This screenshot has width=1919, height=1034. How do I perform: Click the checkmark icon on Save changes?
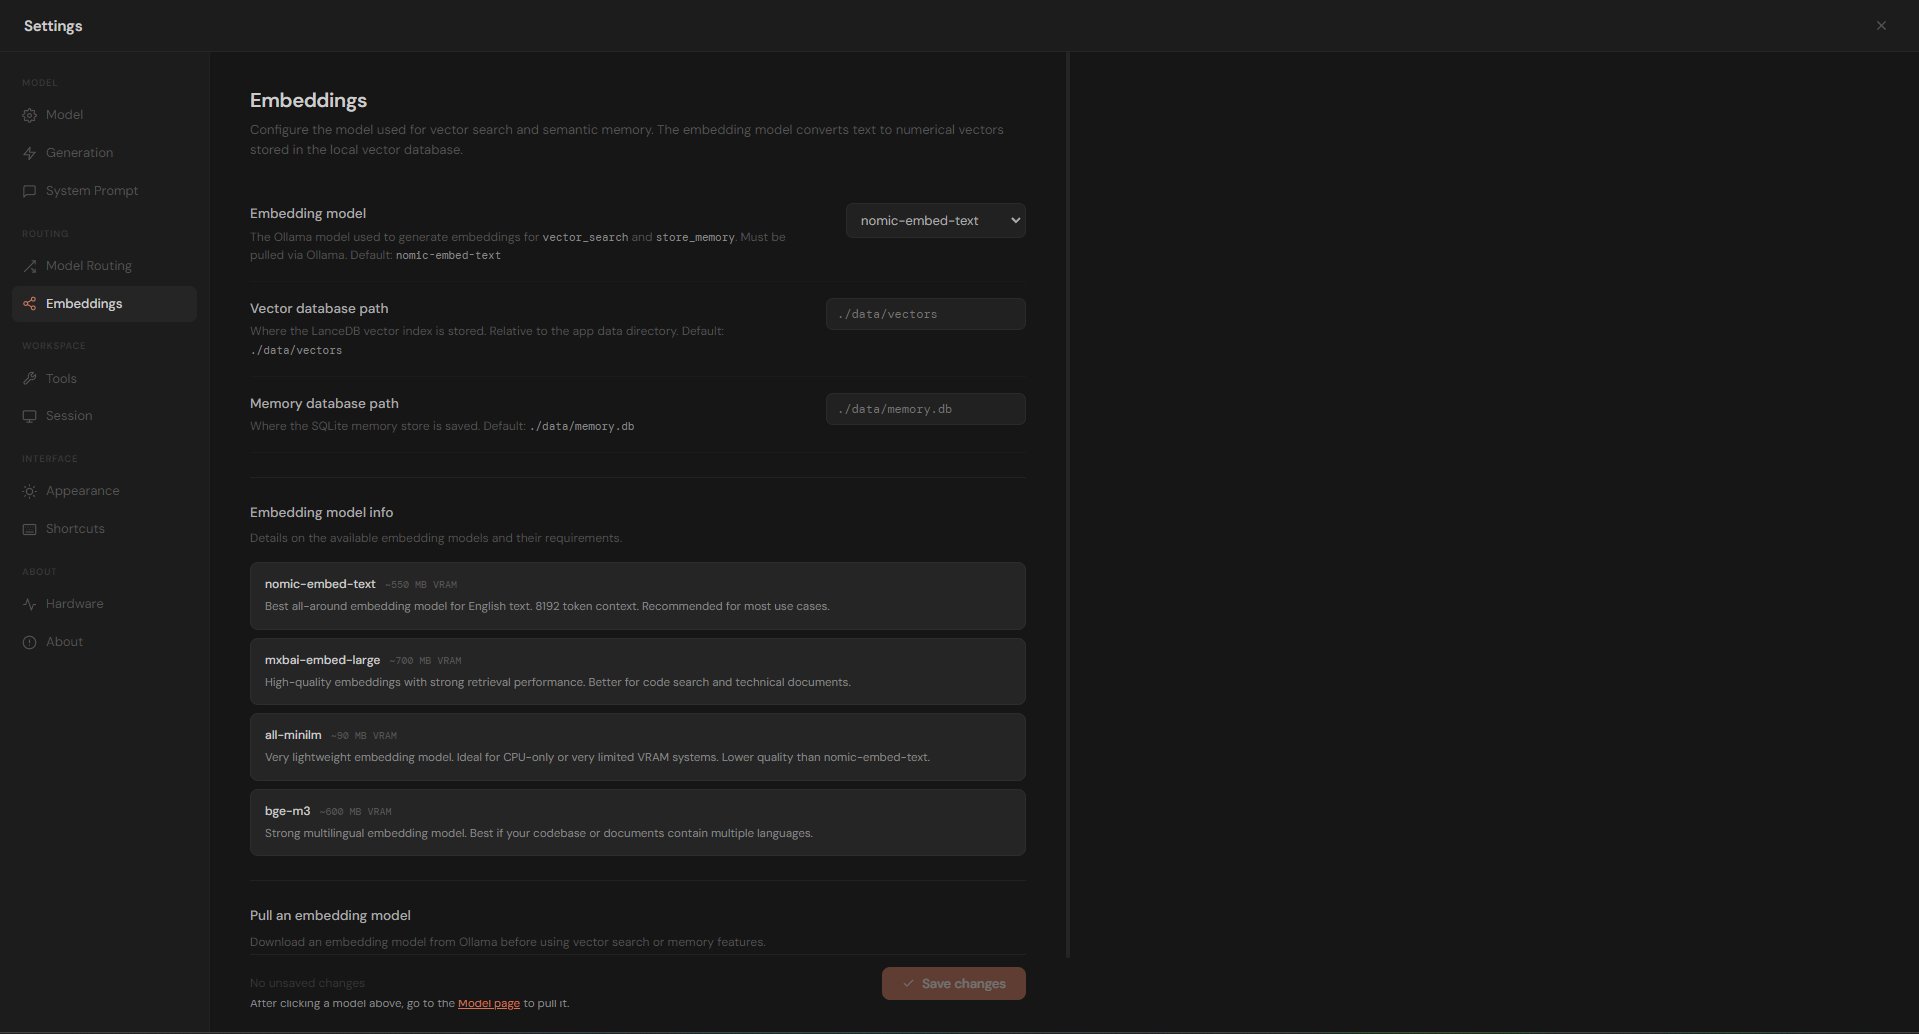(x=908, y=984)
